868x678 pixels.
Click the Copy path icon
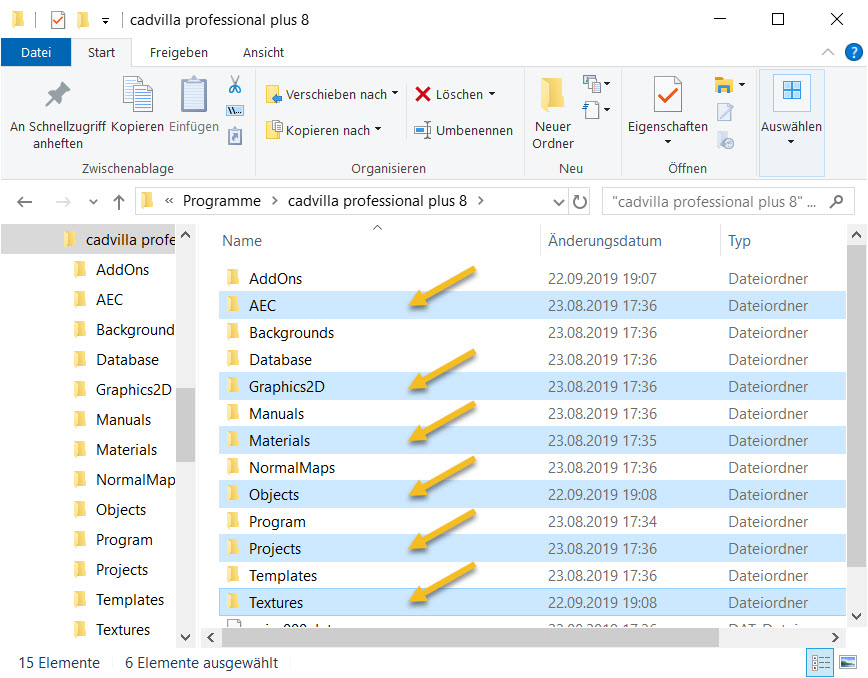click(x=235, y=111)
